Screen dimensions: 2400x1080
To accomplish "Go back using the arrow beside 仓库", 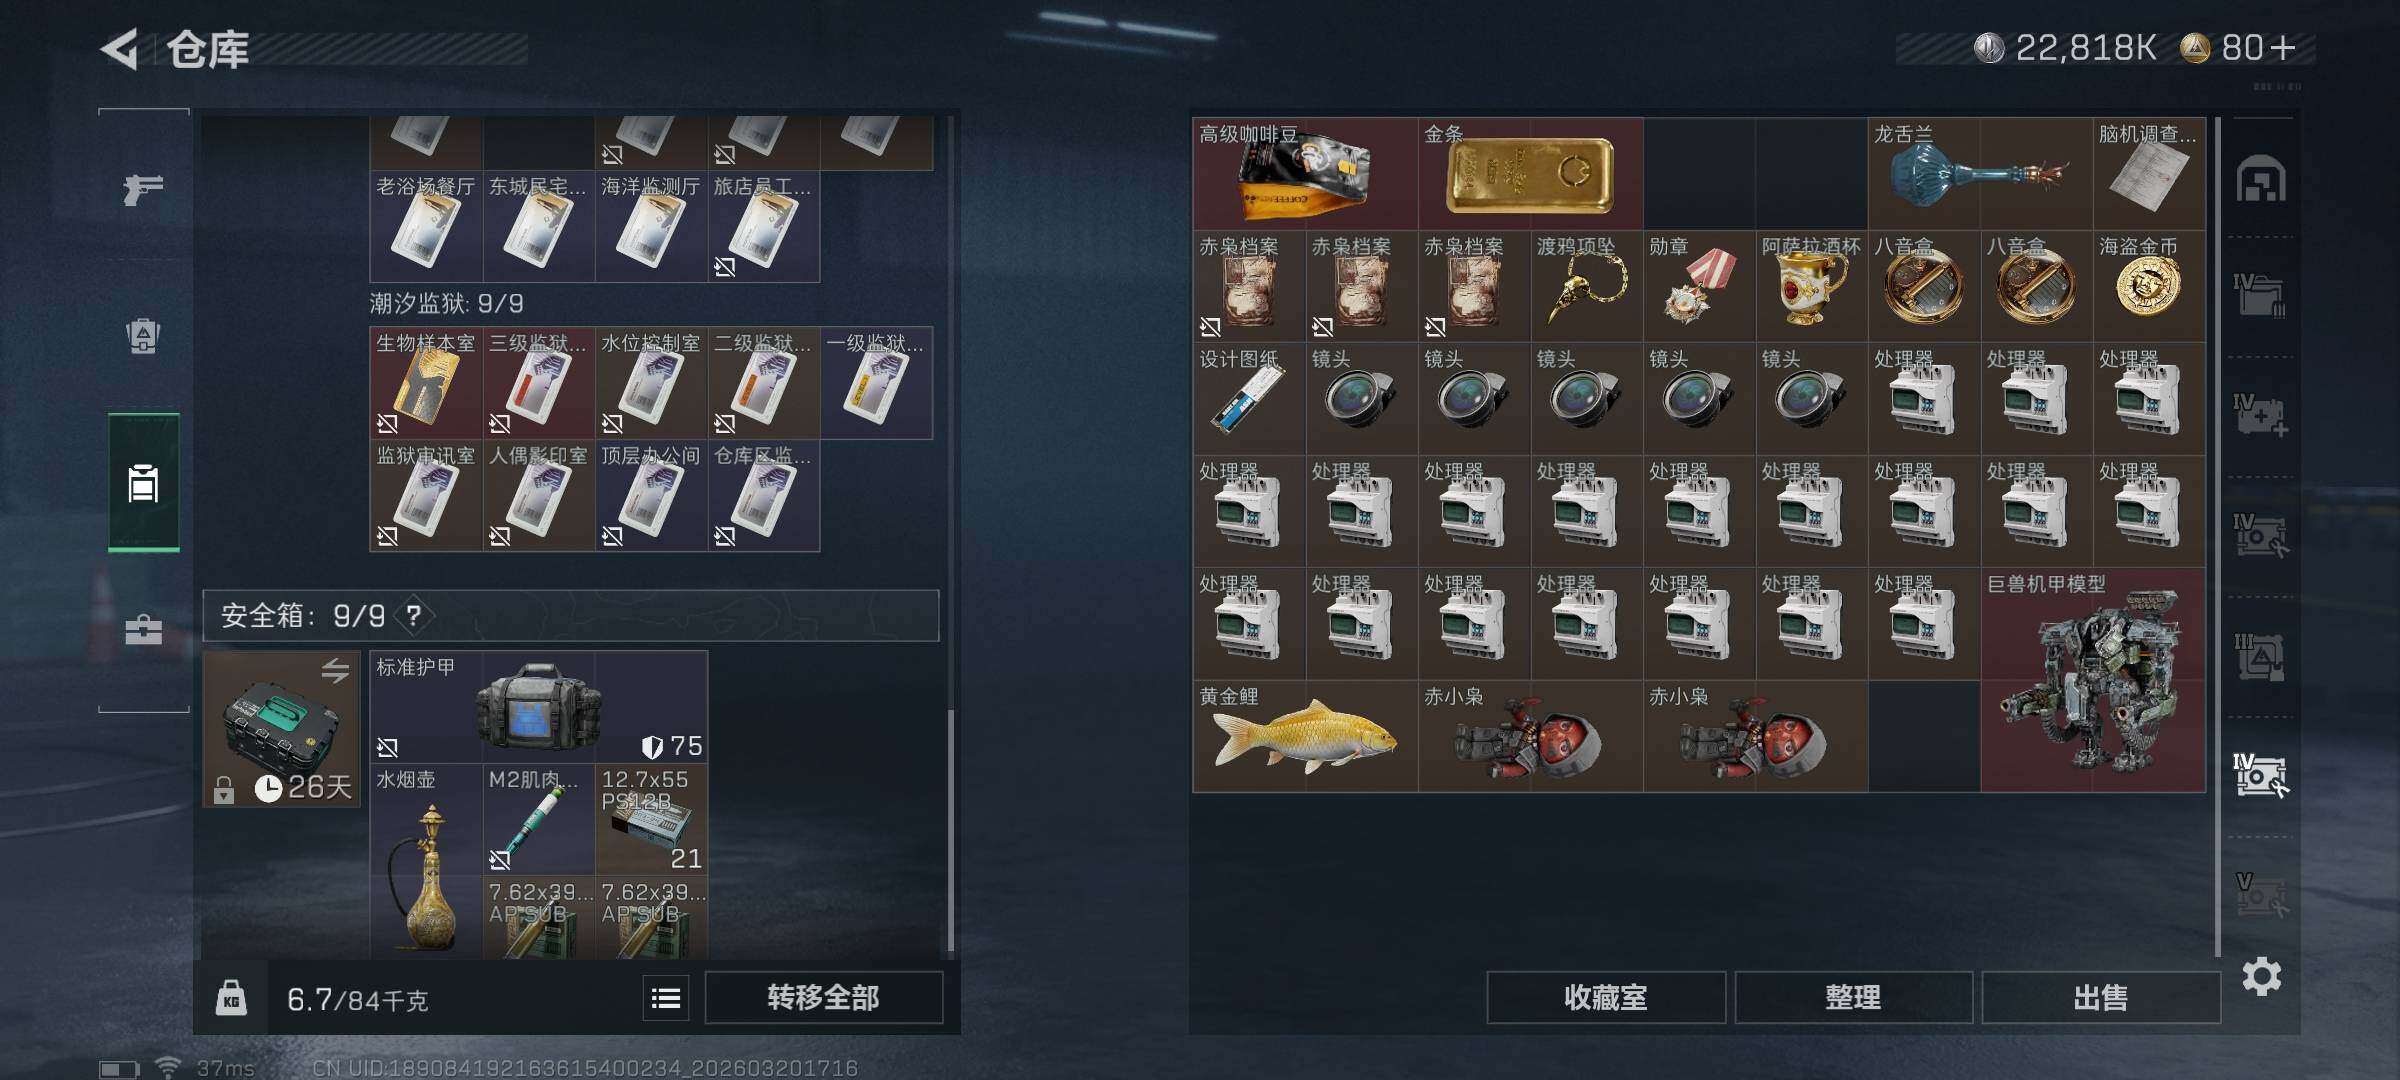I will [120, 49].
